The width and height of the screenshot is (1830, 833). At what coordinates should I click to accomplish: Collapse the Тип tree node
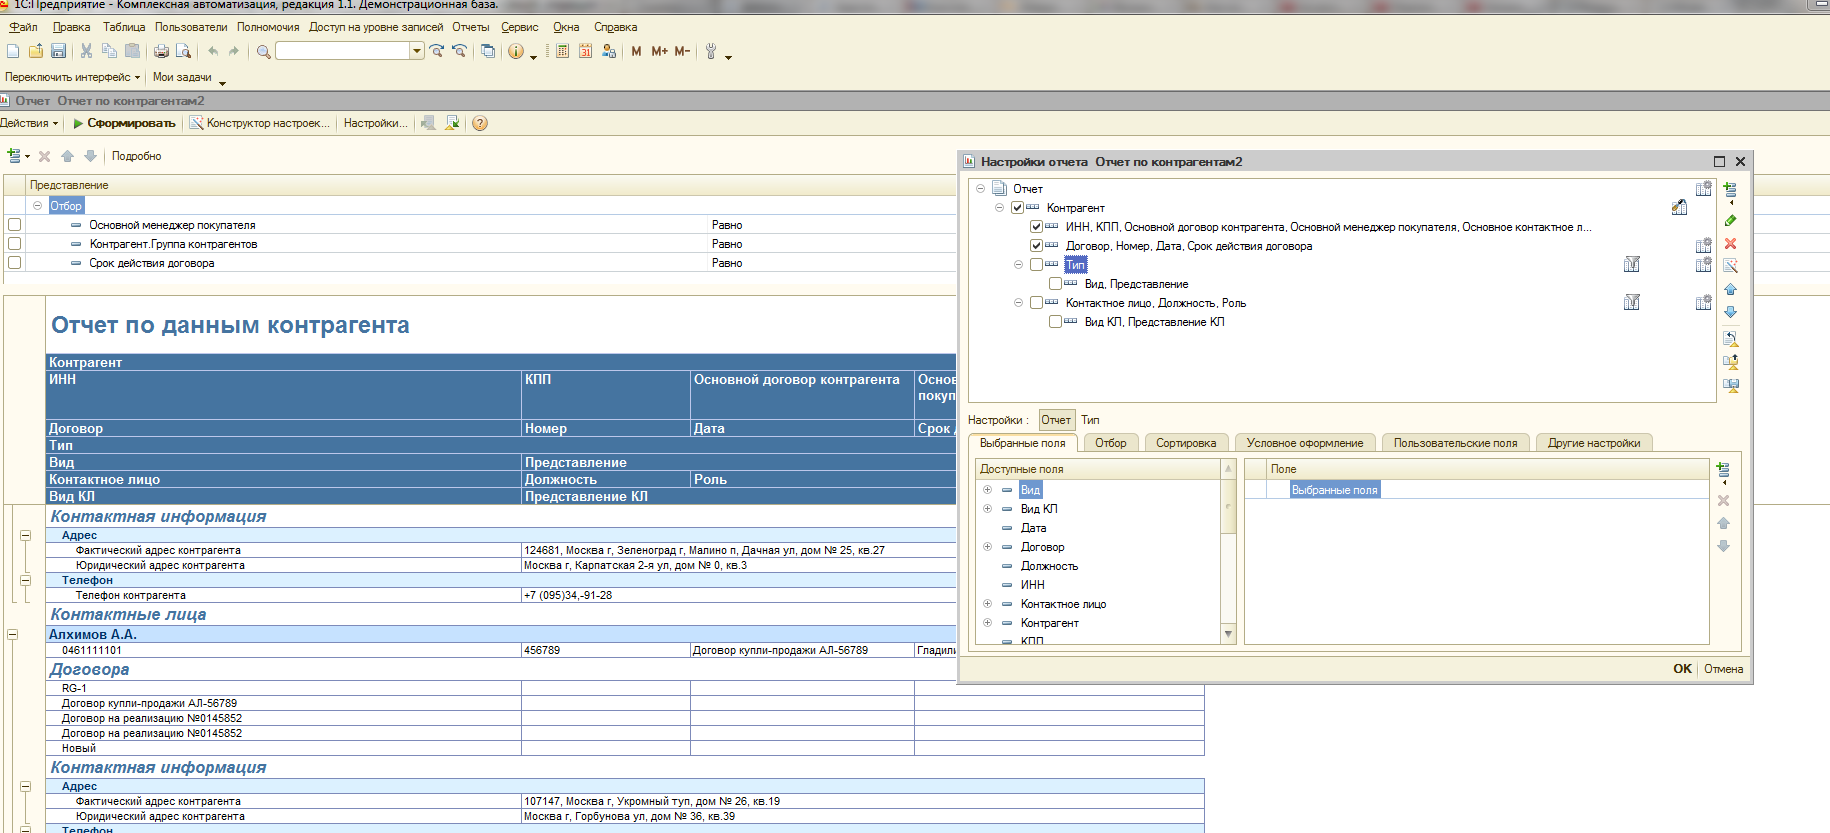point(1018,265)
